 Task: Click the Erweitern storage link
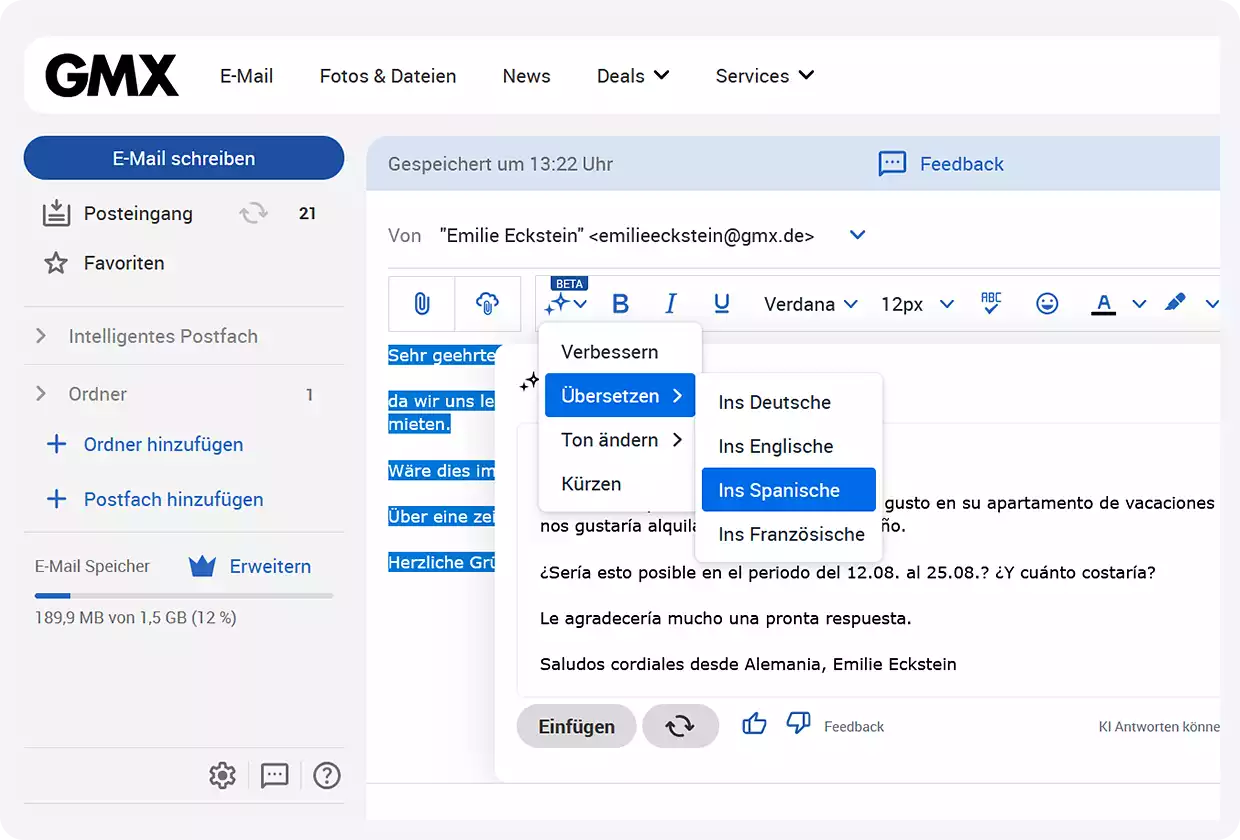[x=270, y=566]
